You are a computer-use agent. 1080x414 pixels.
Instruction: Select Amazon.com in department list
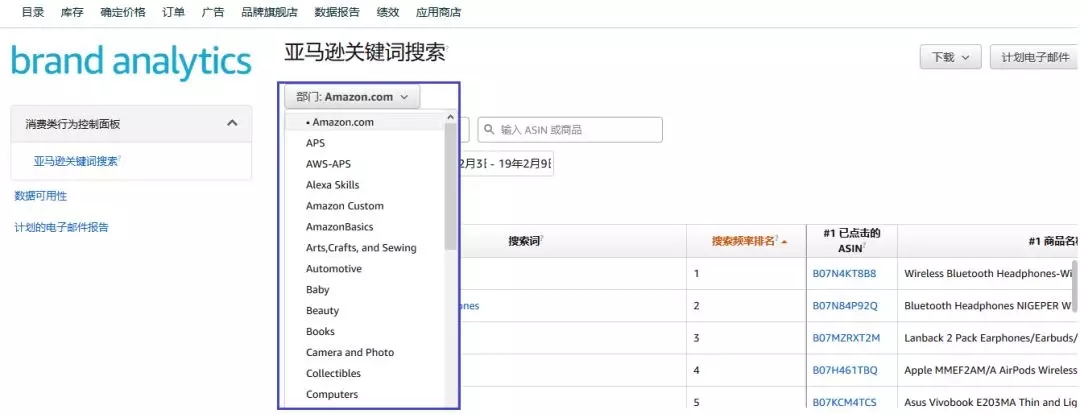pos(365,122)
